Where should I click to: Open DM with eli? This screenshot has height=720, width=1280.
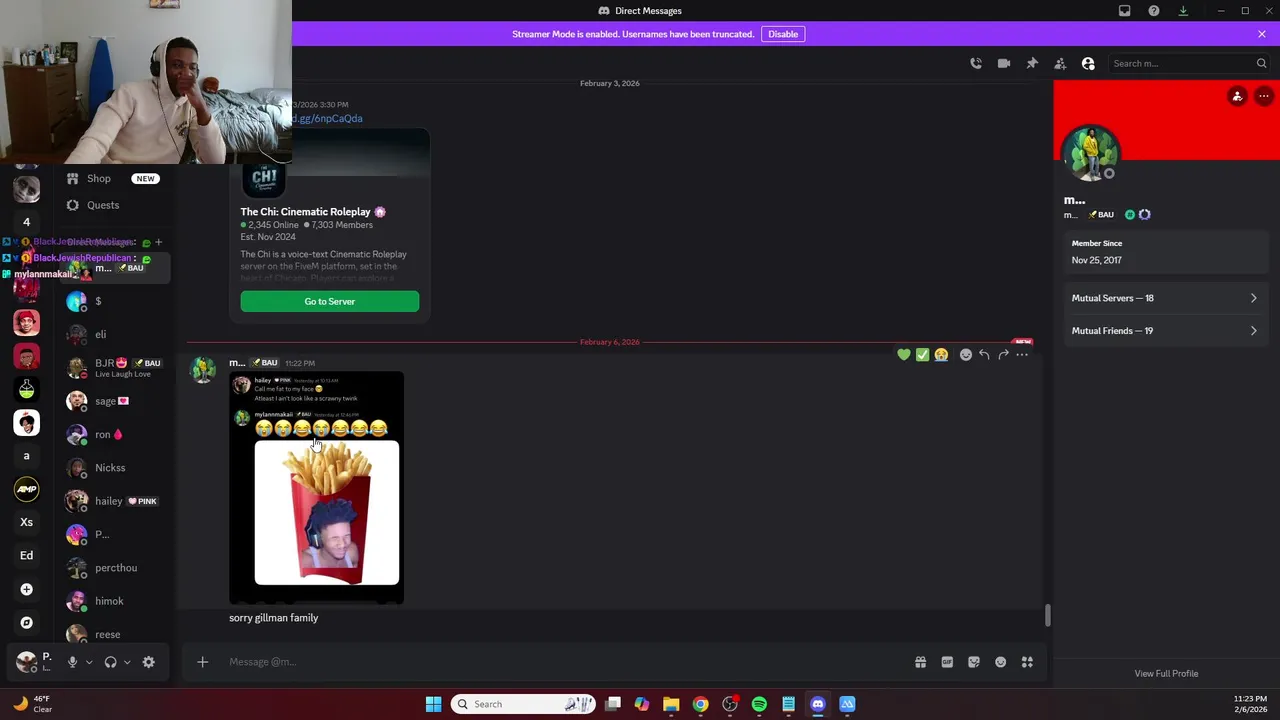coord(113,334)
